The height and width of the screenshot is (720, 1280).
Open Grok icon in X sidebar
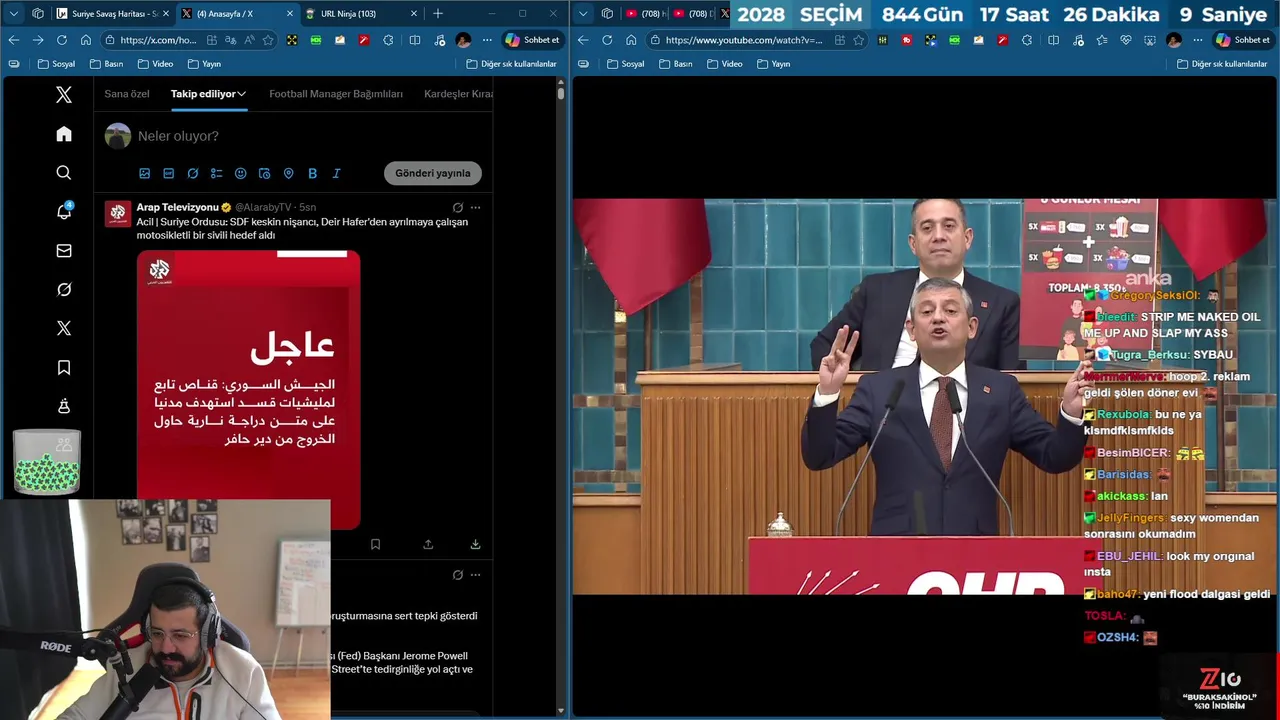pyautogui.click(x=64, y=289)
